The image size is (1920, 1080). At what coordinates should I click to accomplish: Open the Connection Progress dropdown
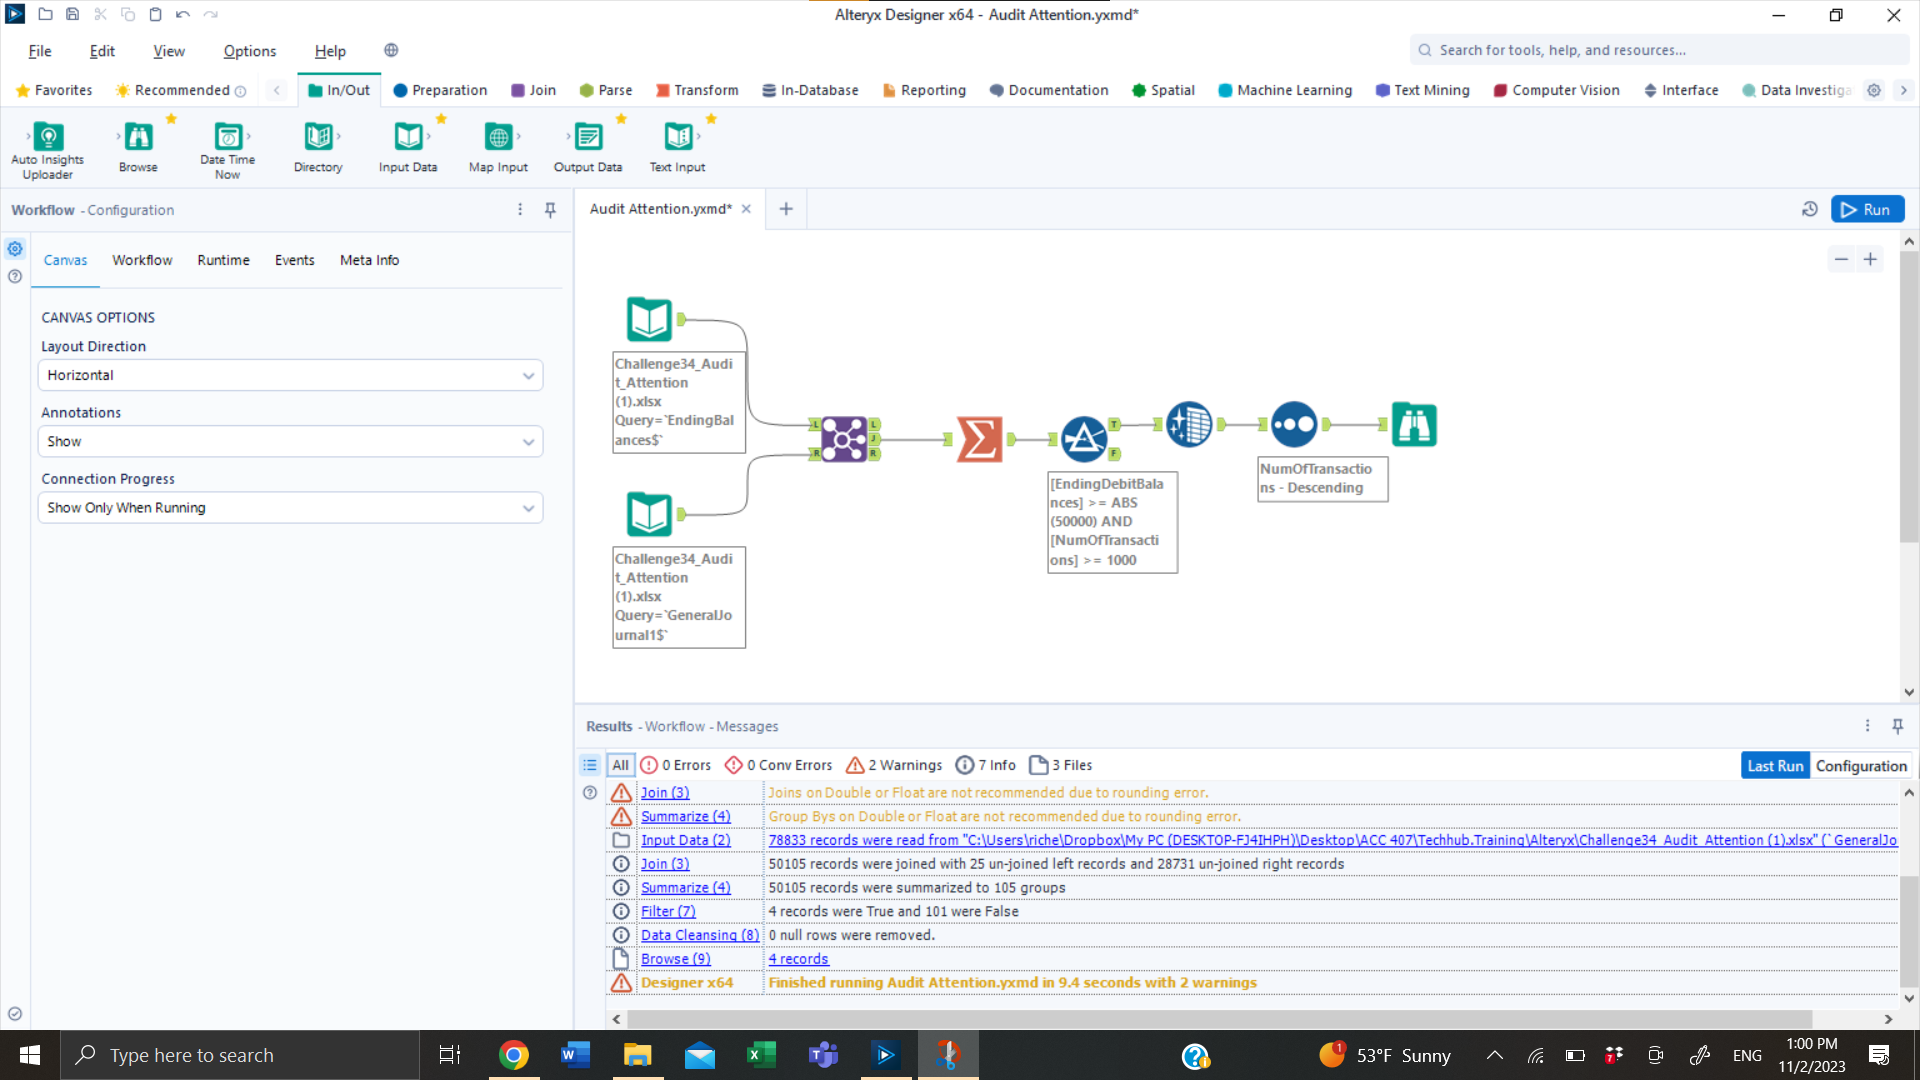point(290,508)
